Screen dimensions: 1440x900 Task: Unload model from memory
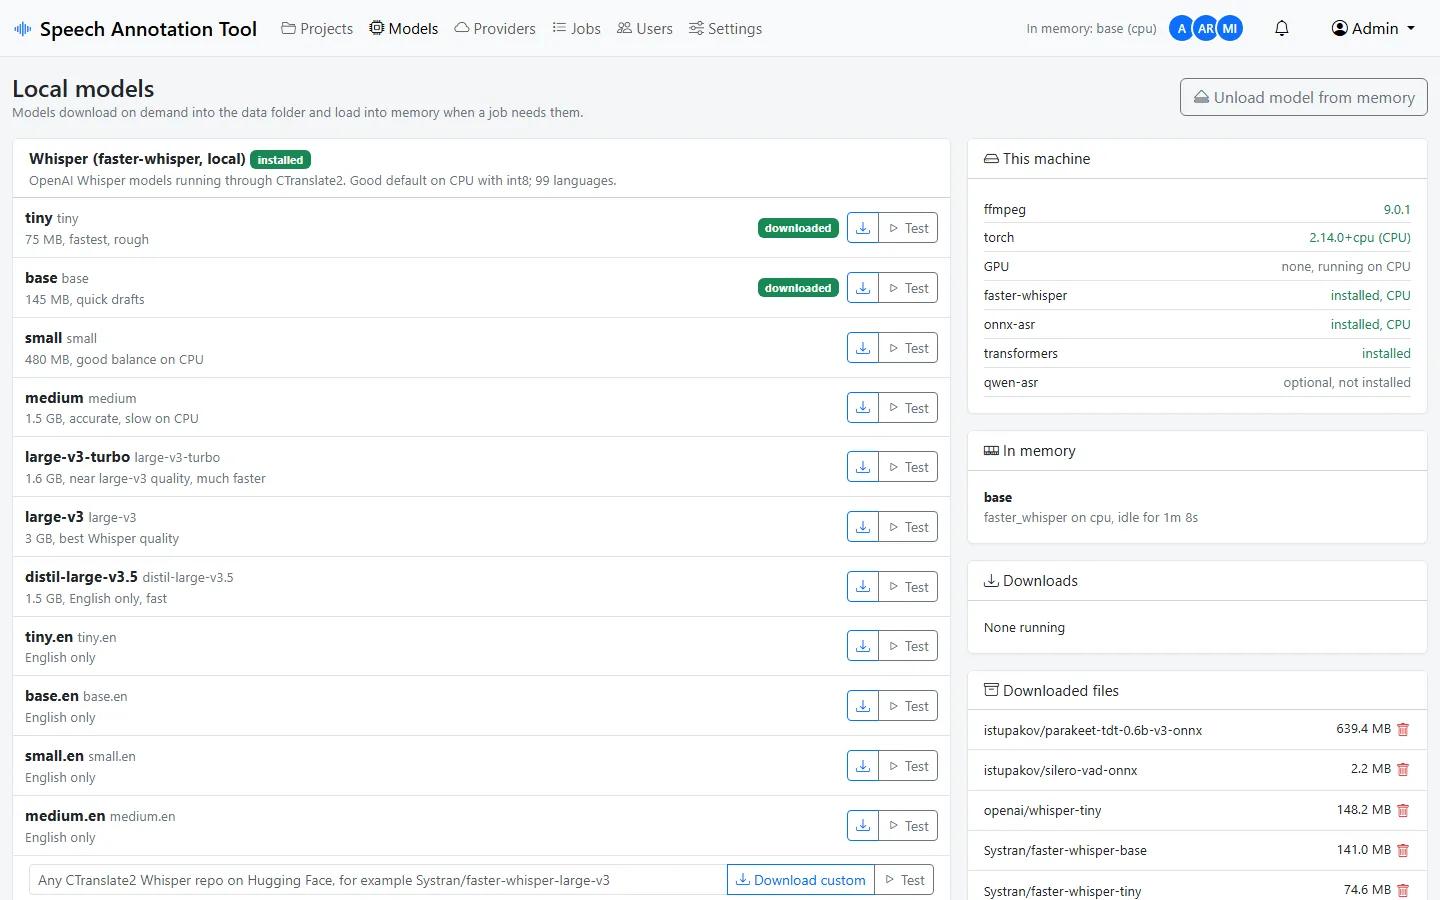(1304, 97)
